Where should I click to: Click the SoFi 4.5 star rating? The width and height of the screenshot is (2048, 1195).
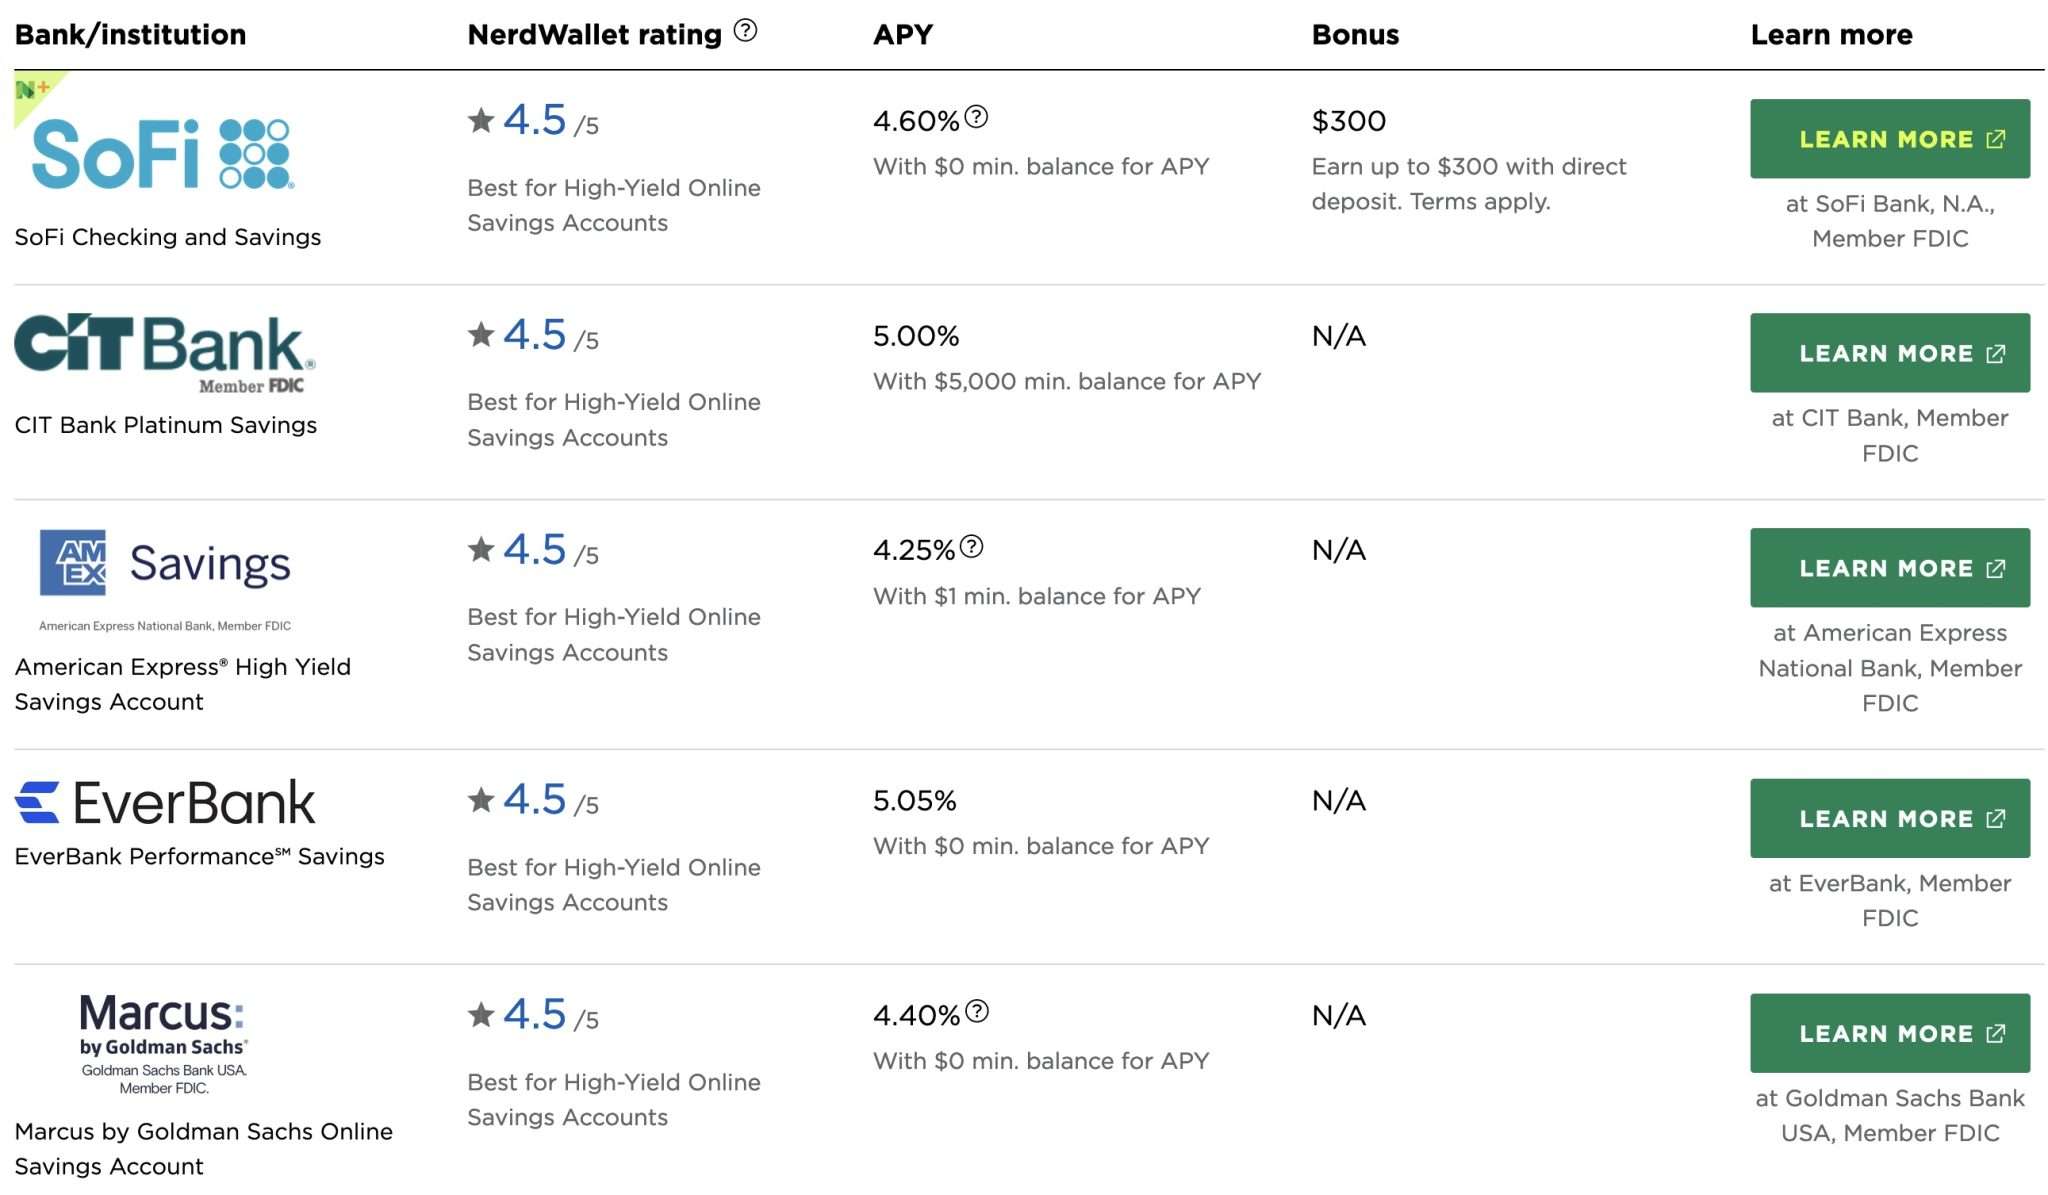(533, 121)
